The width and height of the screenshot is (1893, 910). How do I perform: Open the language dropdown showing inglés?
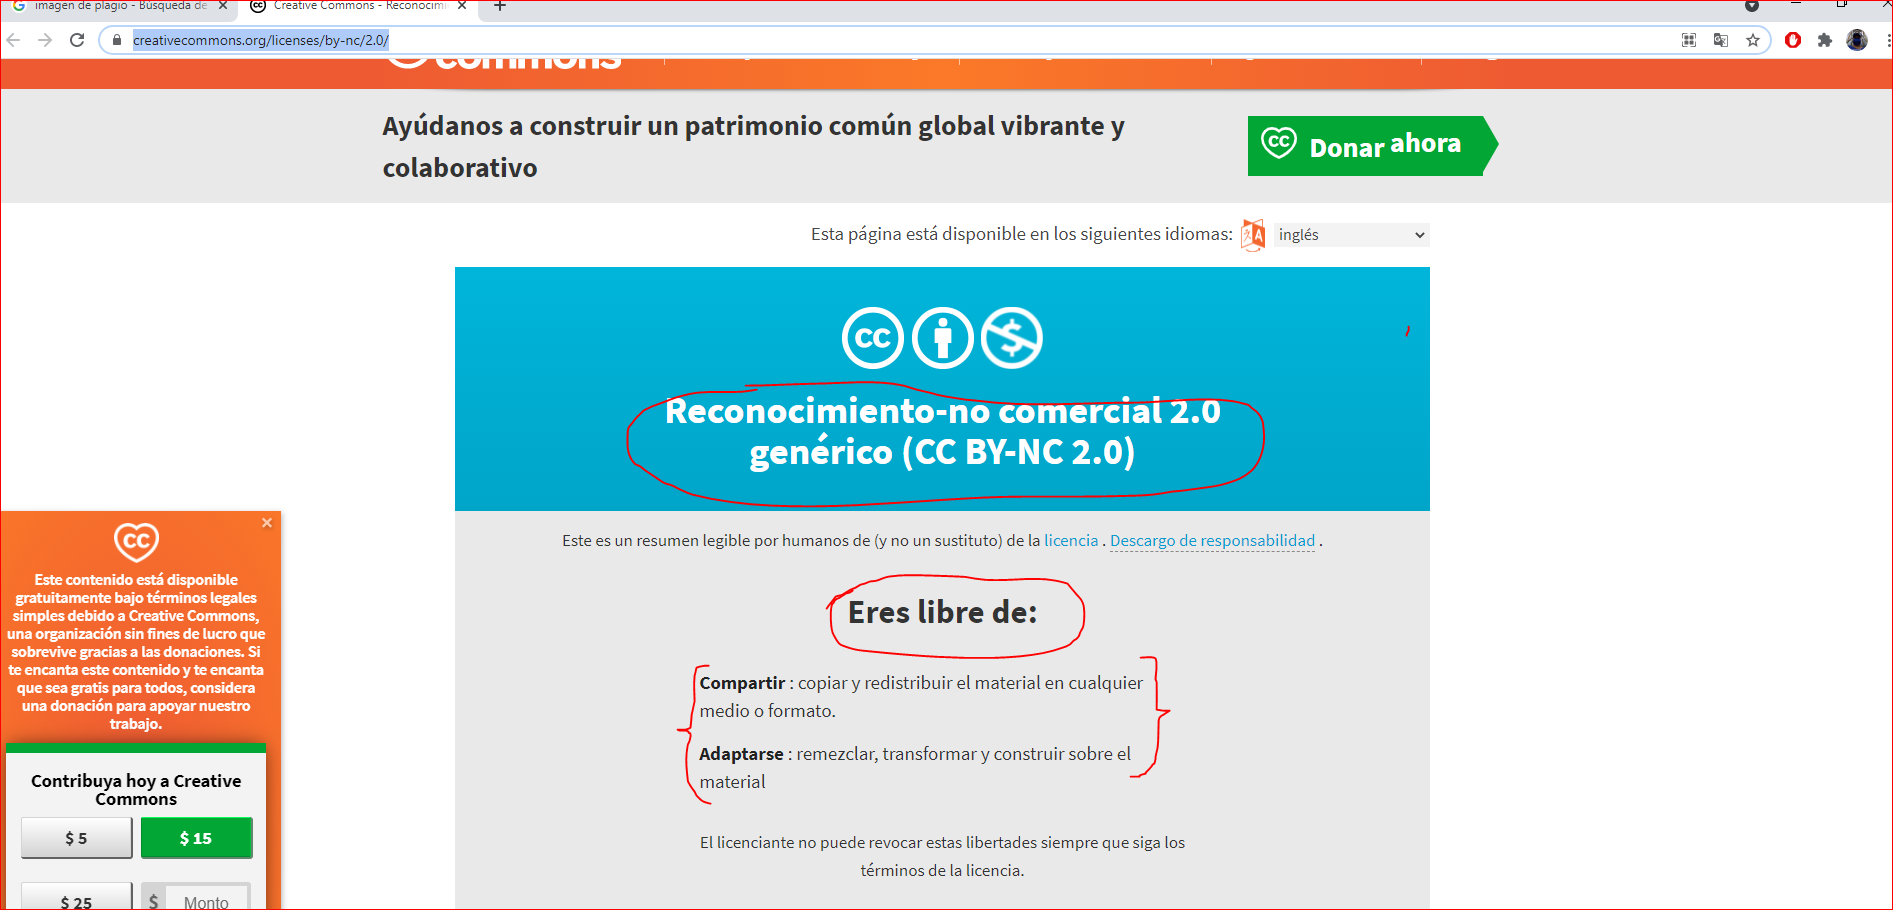1351,235
